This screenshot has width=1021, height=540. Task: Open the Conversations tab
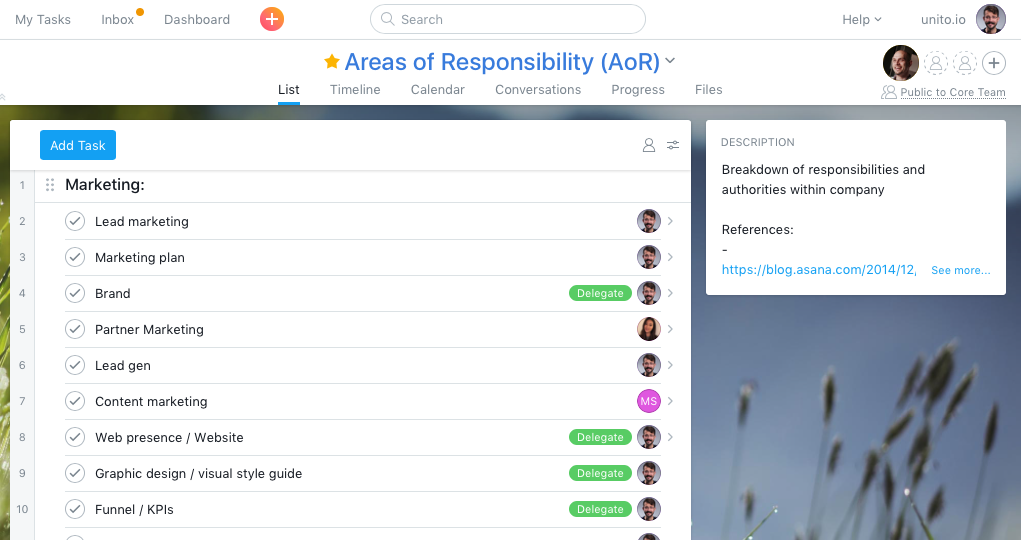click(538, 89)
